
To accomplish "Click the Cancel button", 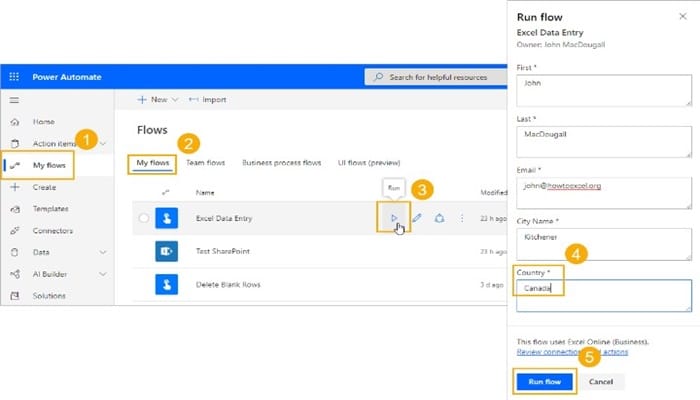I will tap(601, 382).
